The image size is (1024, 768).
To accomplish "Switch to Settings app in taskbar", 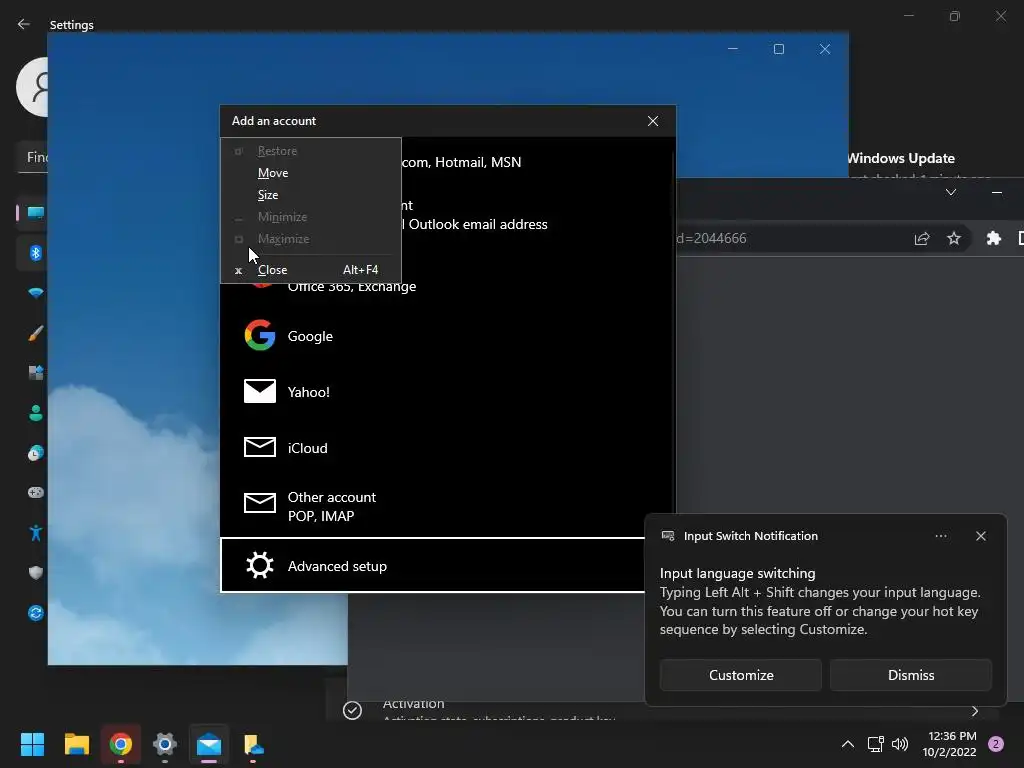I will click(x=165, y=744).
